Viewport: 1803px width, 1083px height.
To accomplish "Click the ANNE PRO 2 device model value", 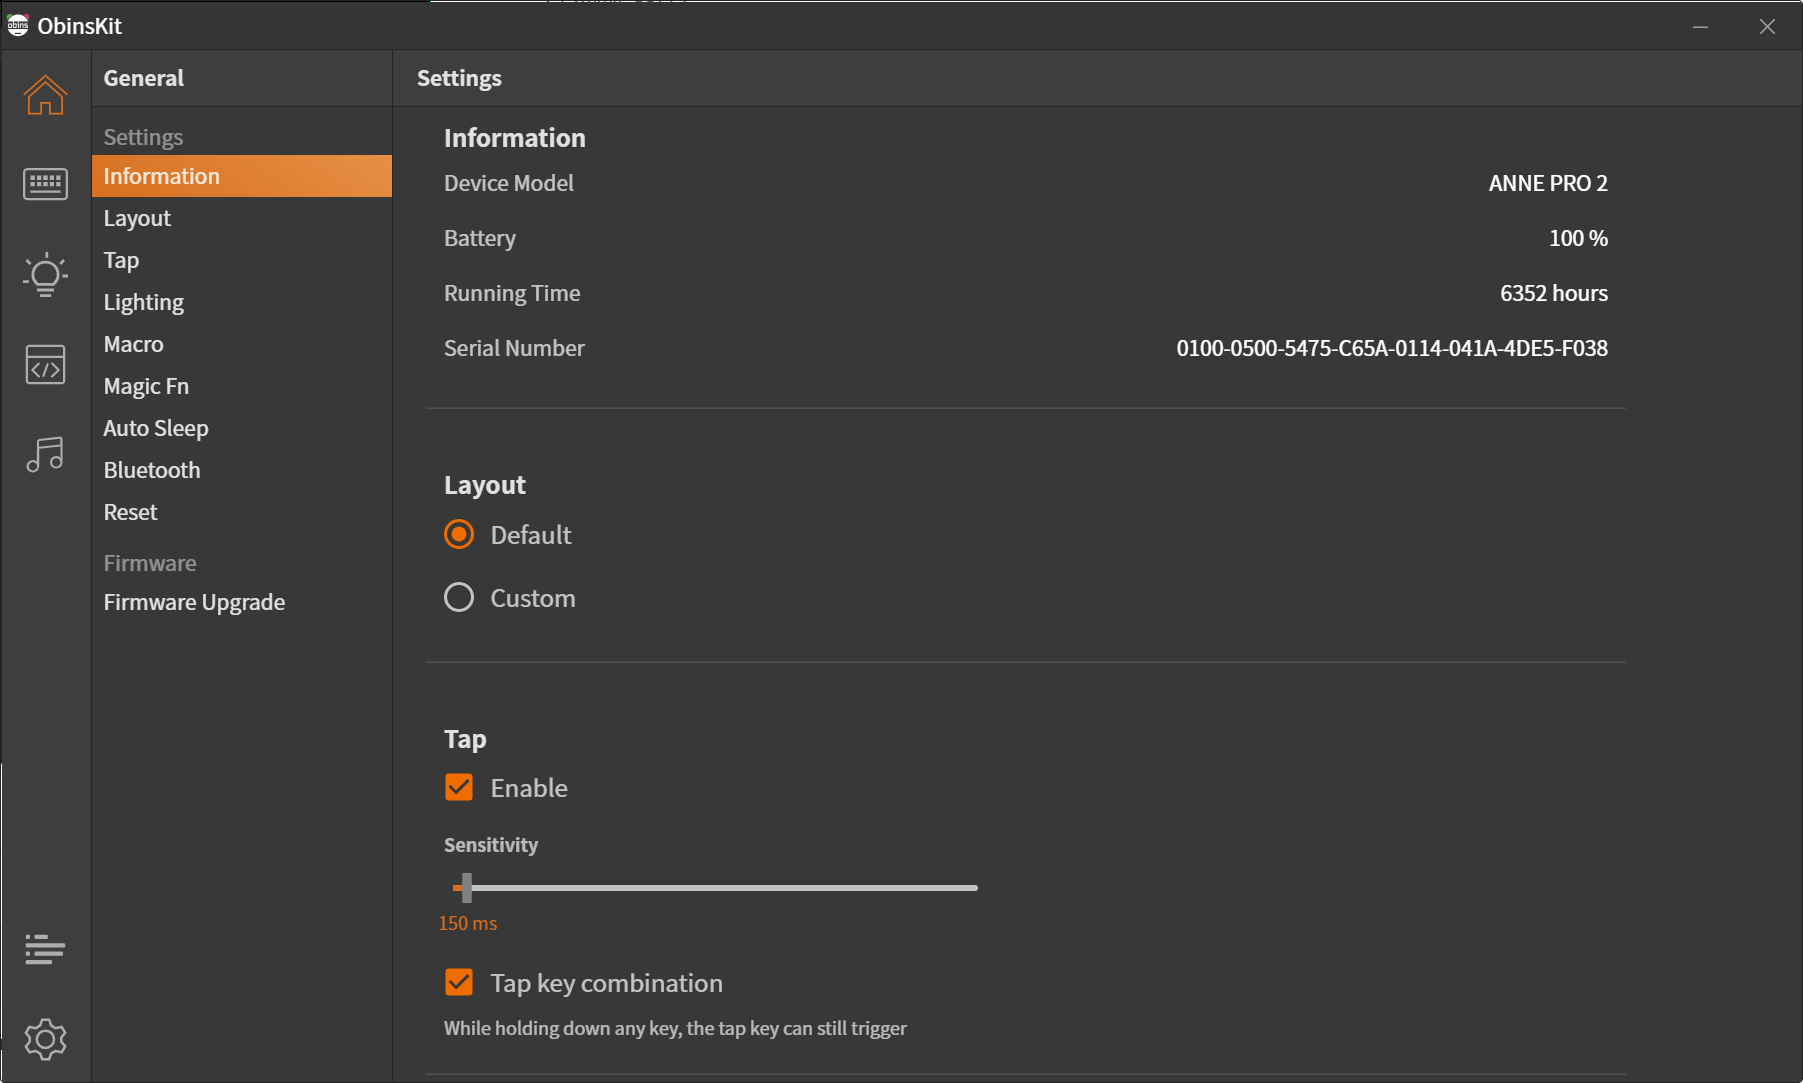I will click(1548, 183).
